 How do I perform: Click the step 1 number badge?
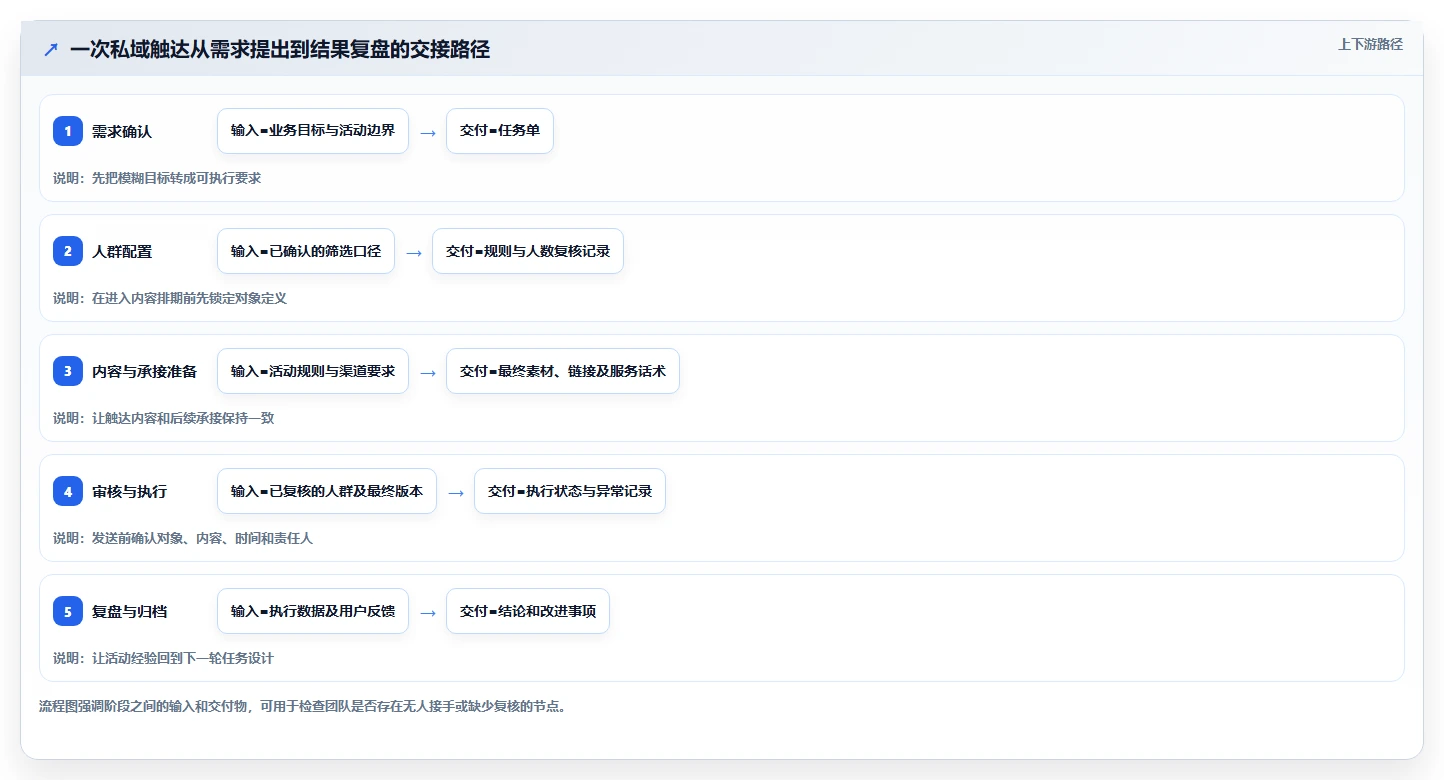click(68, 131)
